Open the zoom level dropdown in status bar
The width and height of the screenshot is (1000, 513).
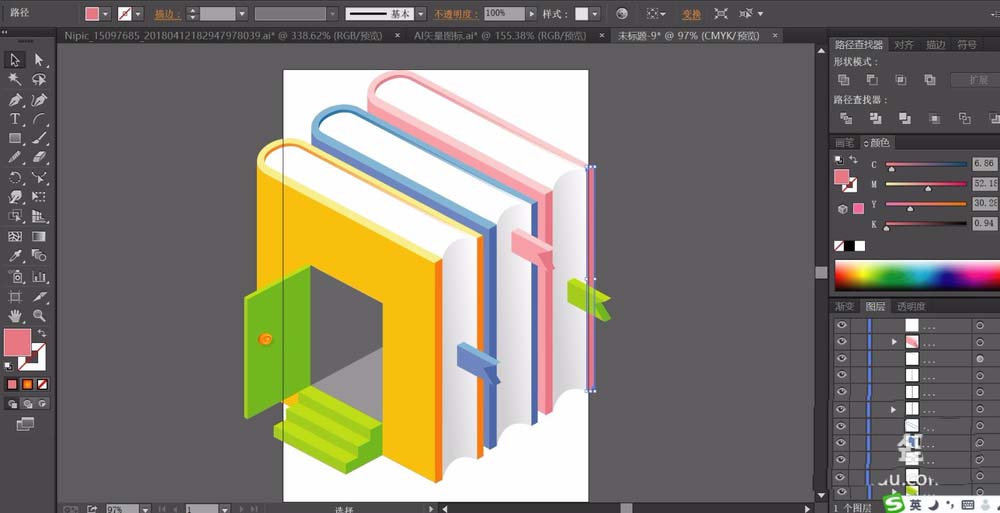click(145, 509)
